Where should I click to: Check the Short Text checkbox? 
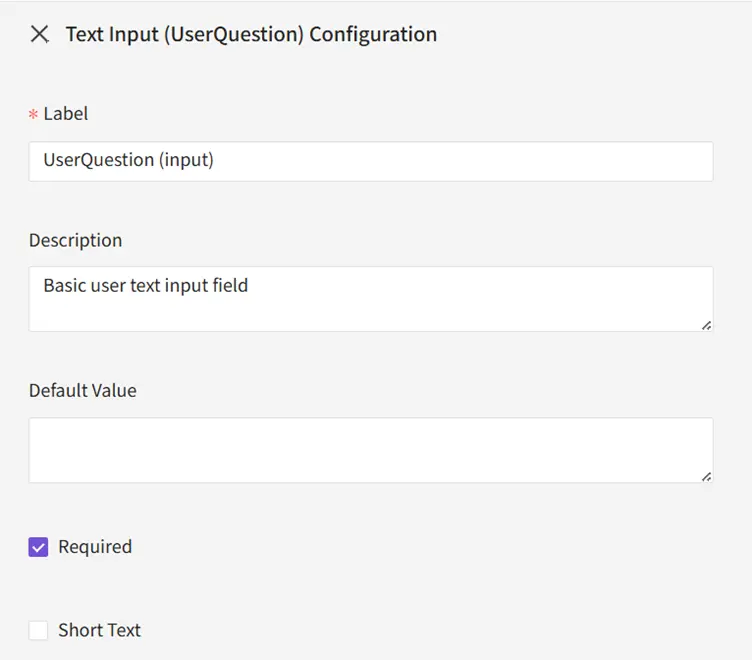tap(38, 630)
